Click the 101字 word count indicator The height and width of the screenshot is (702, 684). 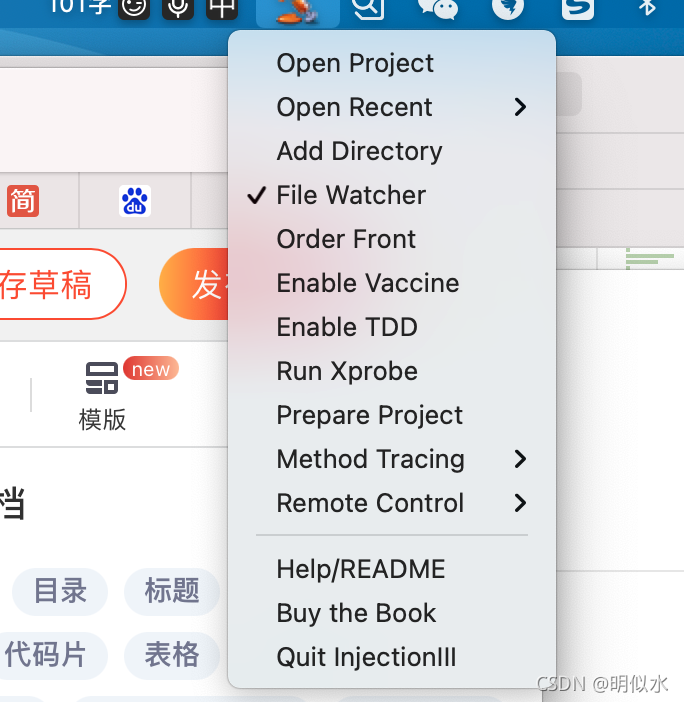click(x=80, y=7)
